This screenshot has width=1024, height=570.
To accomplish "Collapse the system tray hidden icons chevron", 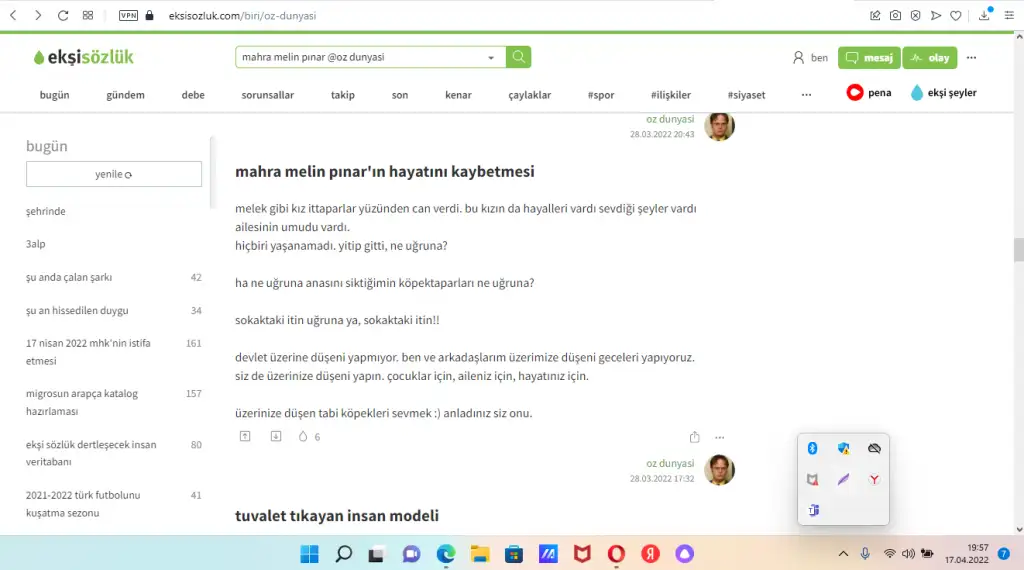I will [x=843, y=554].
